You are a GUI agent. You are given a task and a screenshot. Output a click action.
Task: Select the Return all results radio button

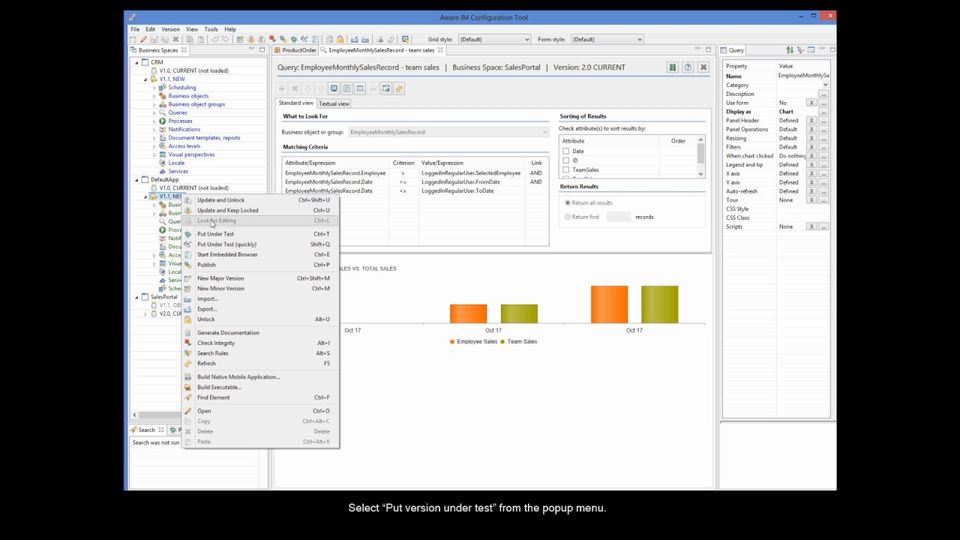coord(568,203)
